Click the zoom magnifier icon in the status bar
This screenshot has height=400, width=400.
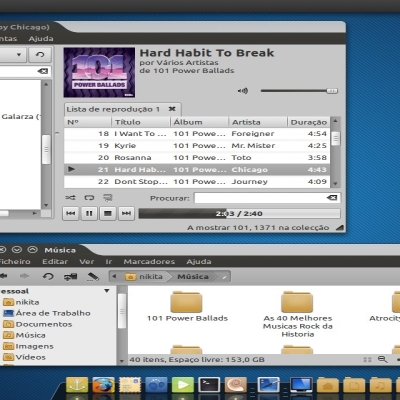click(x=382, y=359)
